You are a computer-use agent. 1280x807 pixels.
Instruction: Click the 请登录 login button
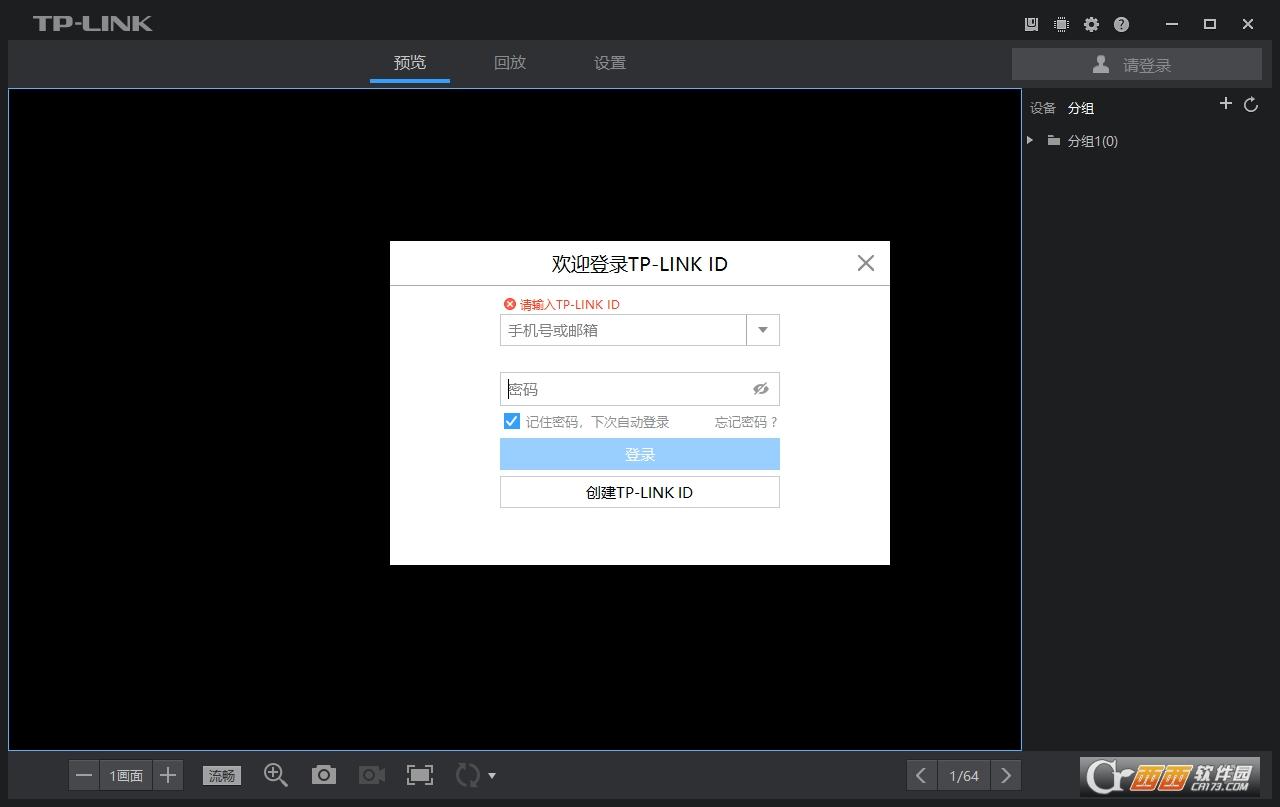[x=1137, y=64]
